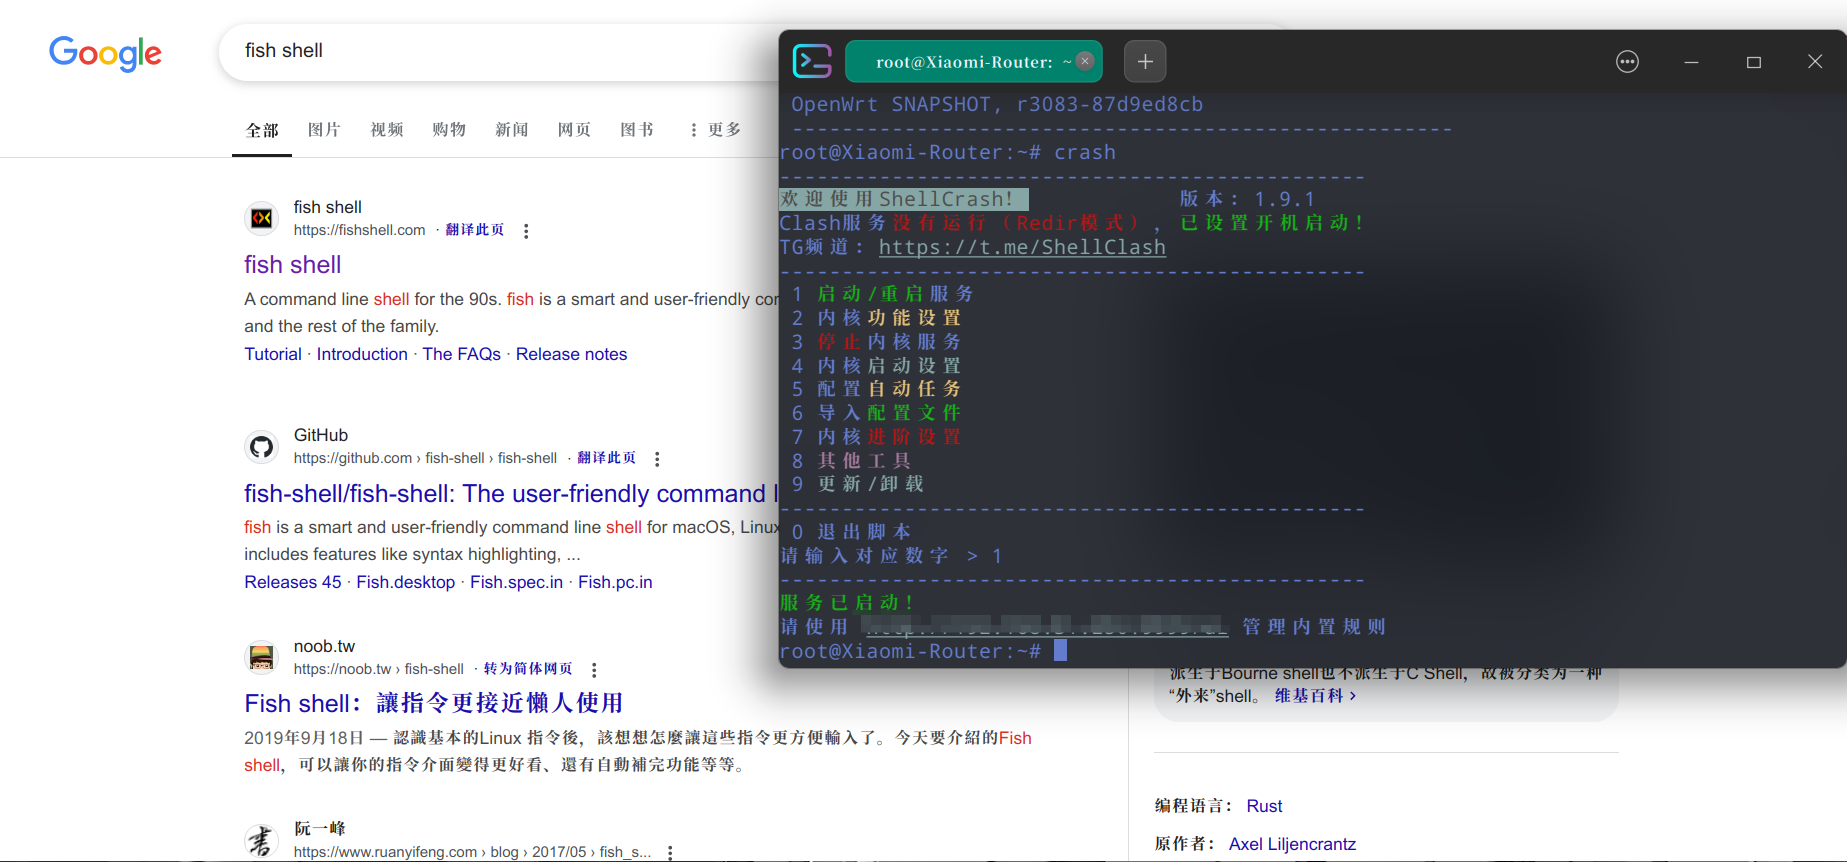Click the terminal app icon in title bar
This screenshot has width=1847, height=862.
pyautogui.click(x=812, y=61)
